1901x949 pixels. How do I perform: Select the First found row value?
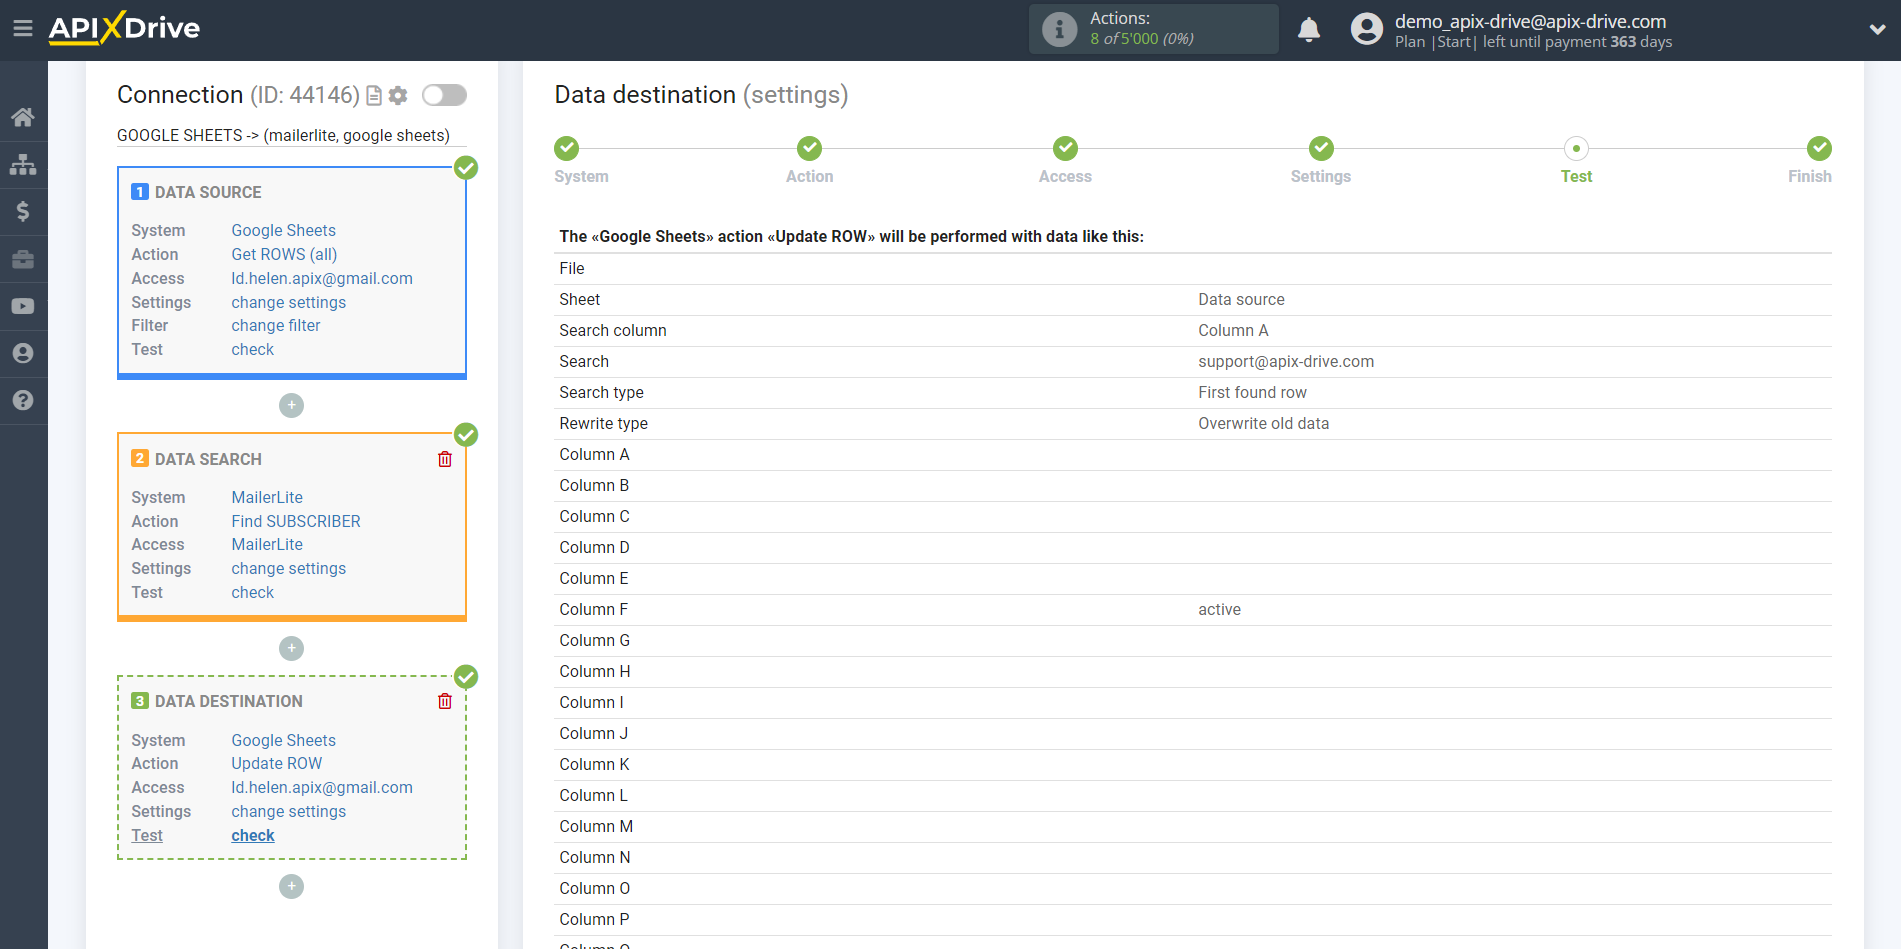click(1252, 392)
